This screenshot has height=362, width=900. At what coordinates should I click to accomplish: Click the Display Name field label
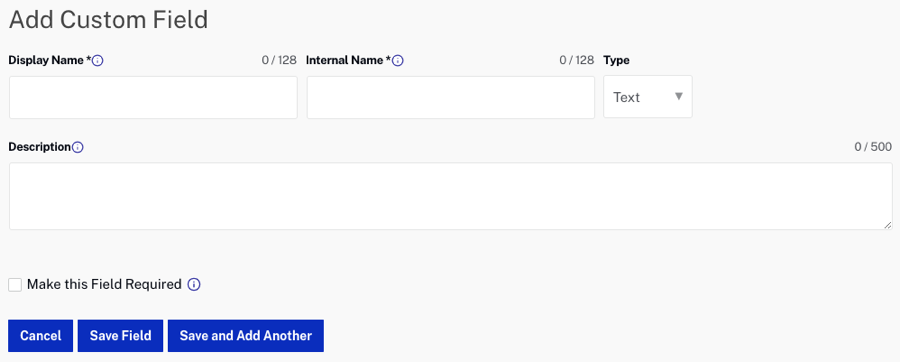tap(50, 60)
